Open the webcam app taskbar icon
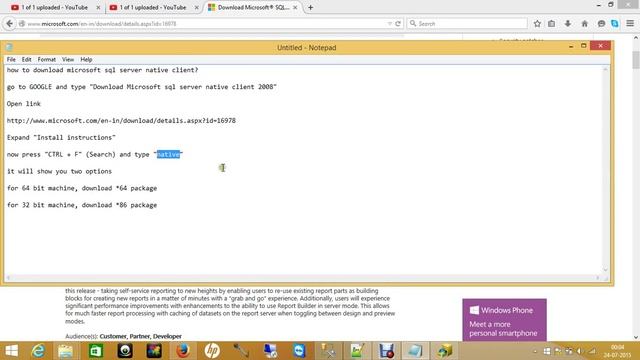Screen dimensions: 640x360 pyautogui.click(x=125, y=351)
